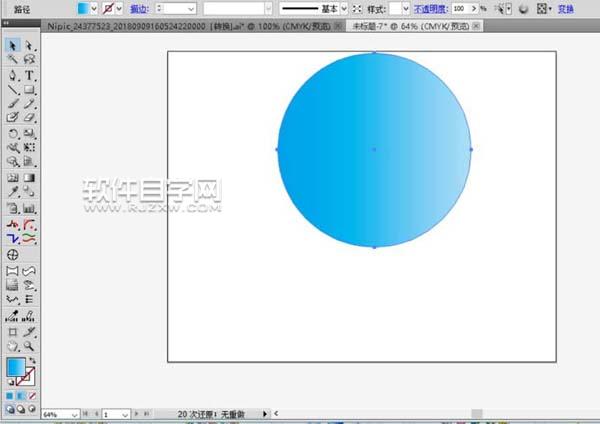This screenshot has width=600, height=424.
Task: Set paint mode to Gradient
Action: click(21, 396)
